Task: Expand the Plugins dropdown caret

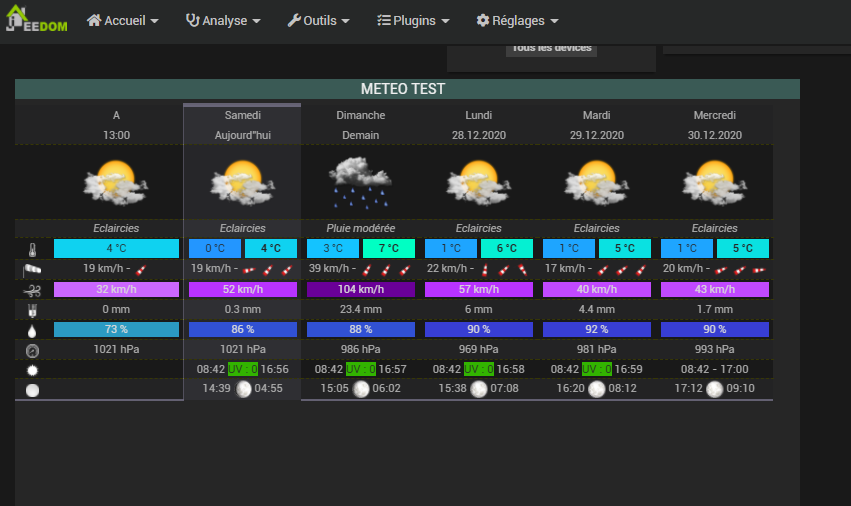Action: coord(446,21)
